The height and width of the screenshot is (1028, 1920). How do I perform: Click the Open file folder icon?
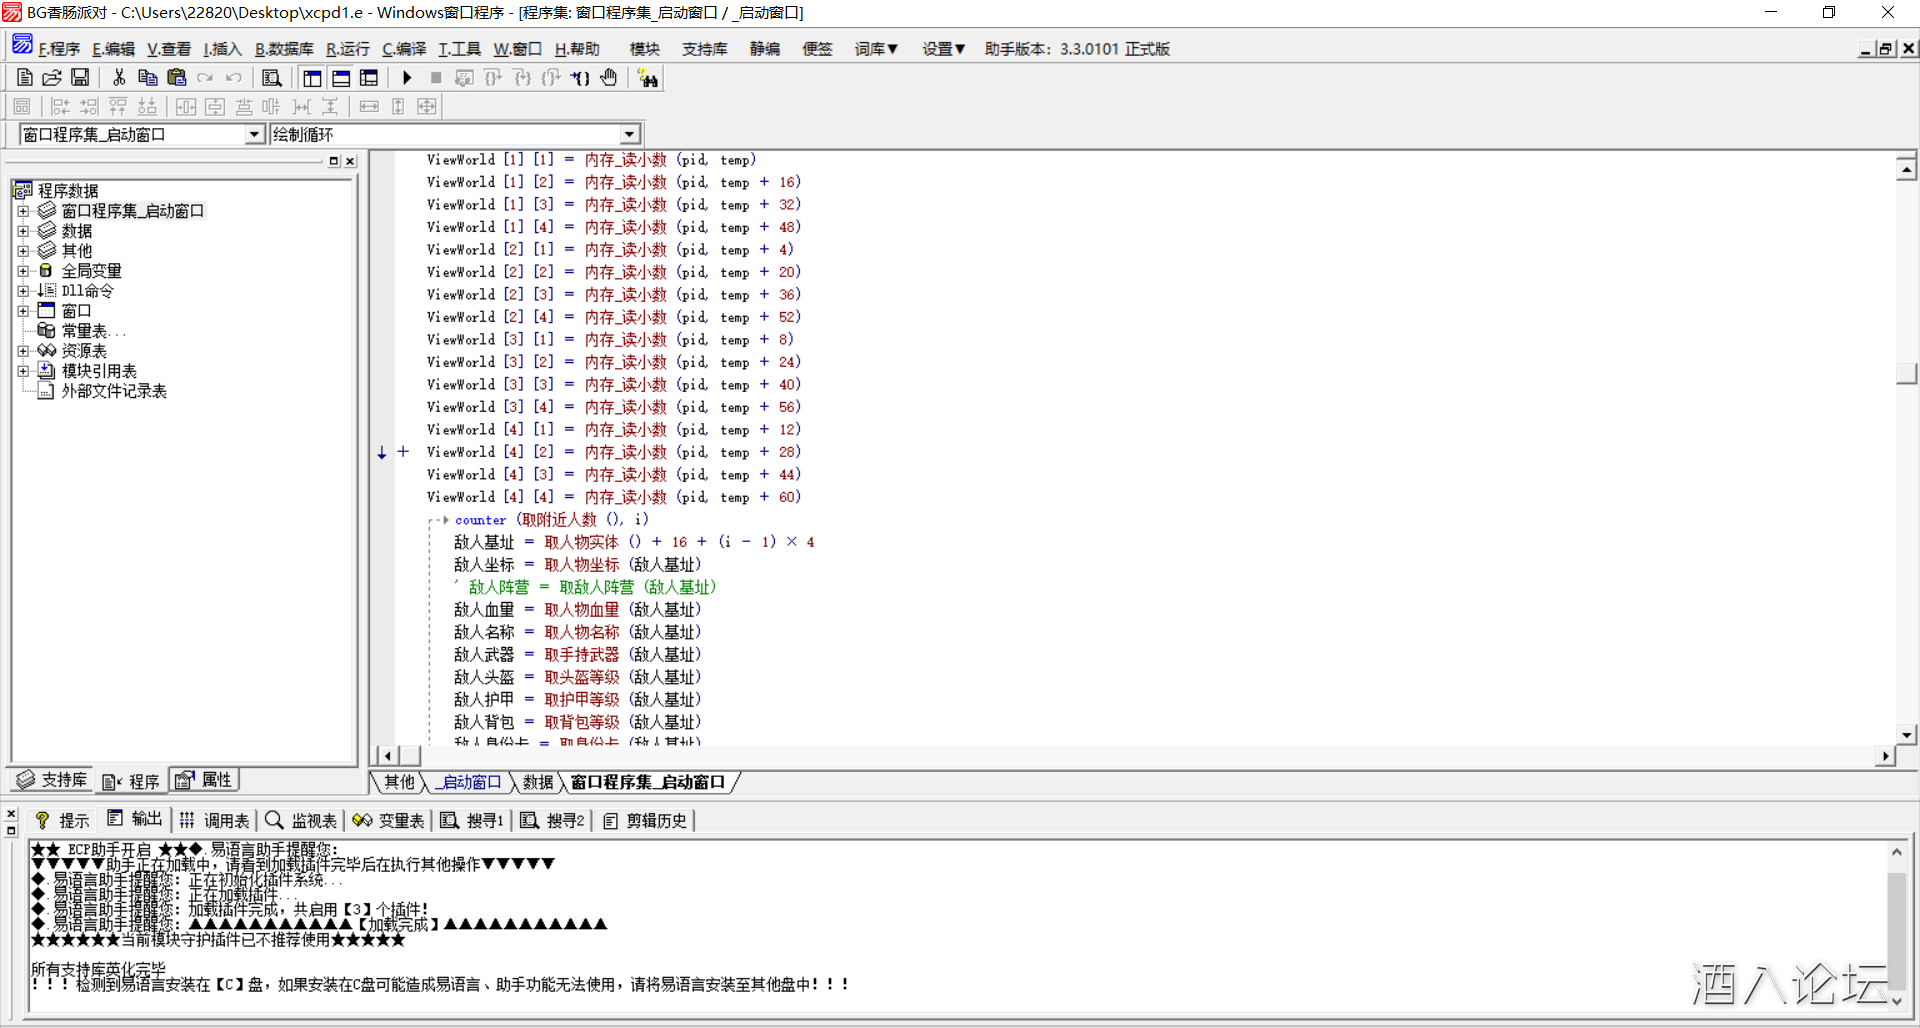[x=52, y=78]
